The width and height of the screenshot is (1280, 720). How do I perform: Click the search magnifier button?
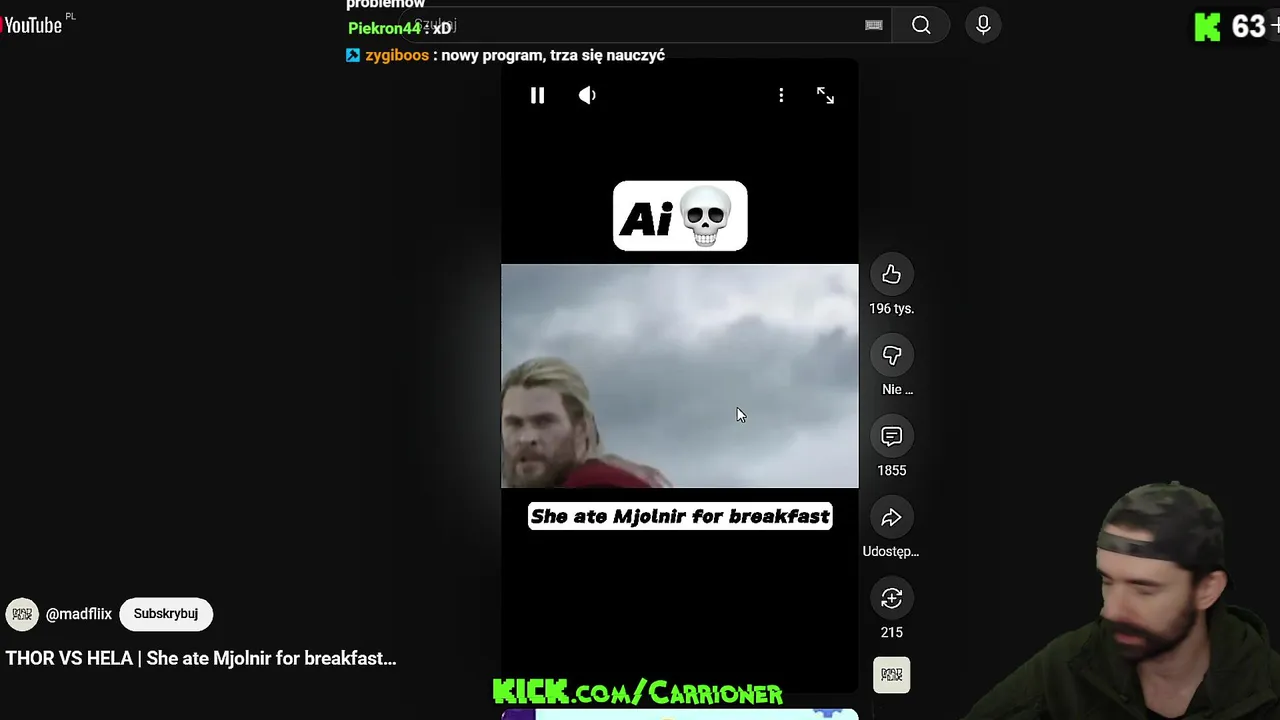(921, 25)
